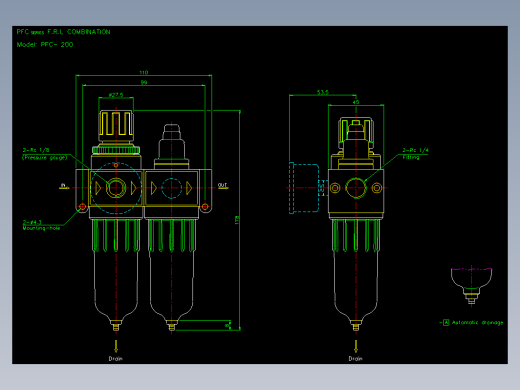520x390 pixels.
Task: Click the '2-ø4.3 Mounting-hole' annotation
Action: pyautogui.click(x=41, y=225)
